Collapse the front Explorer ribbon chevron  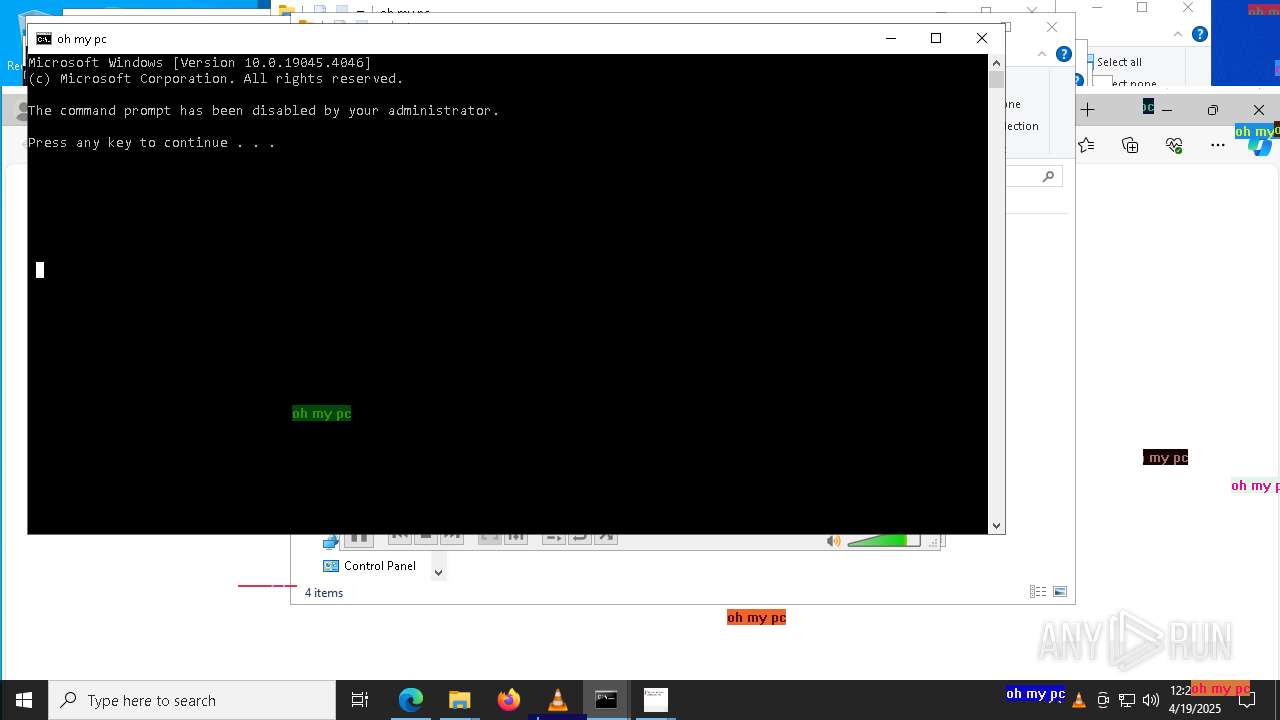tap(1042, 54)
